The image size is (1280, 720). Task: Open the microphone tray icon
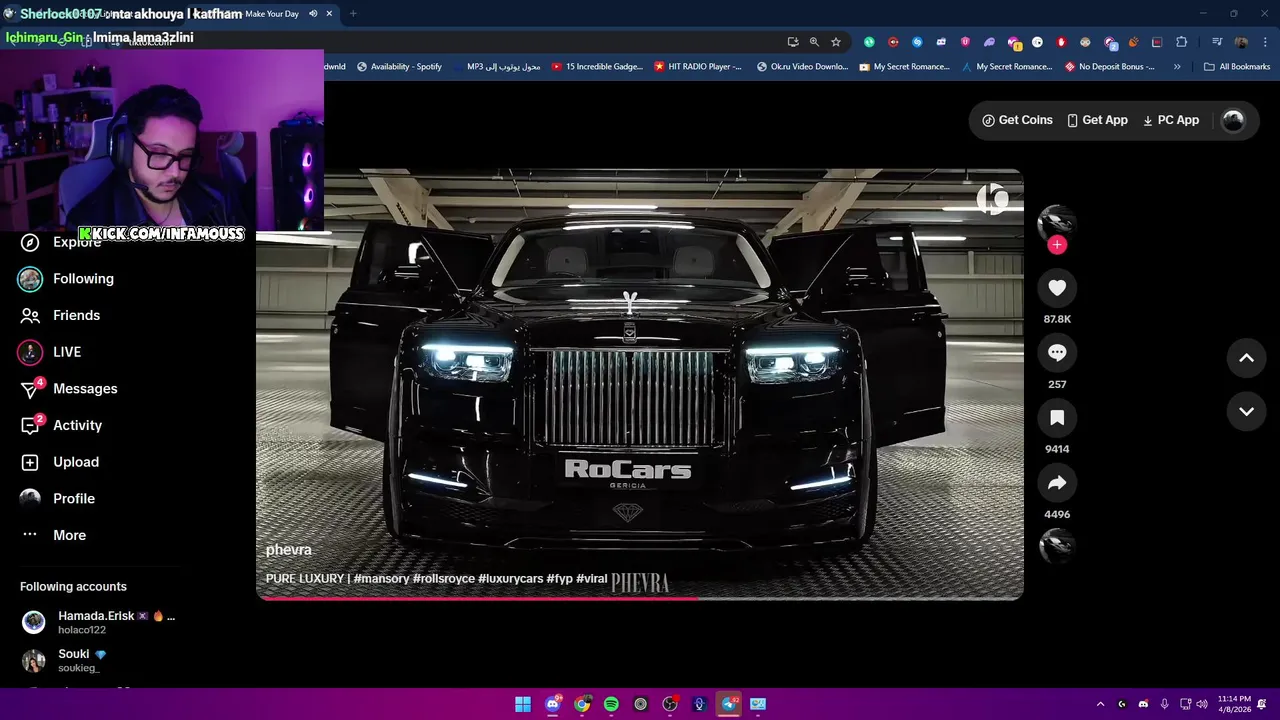coord(1164,704)
